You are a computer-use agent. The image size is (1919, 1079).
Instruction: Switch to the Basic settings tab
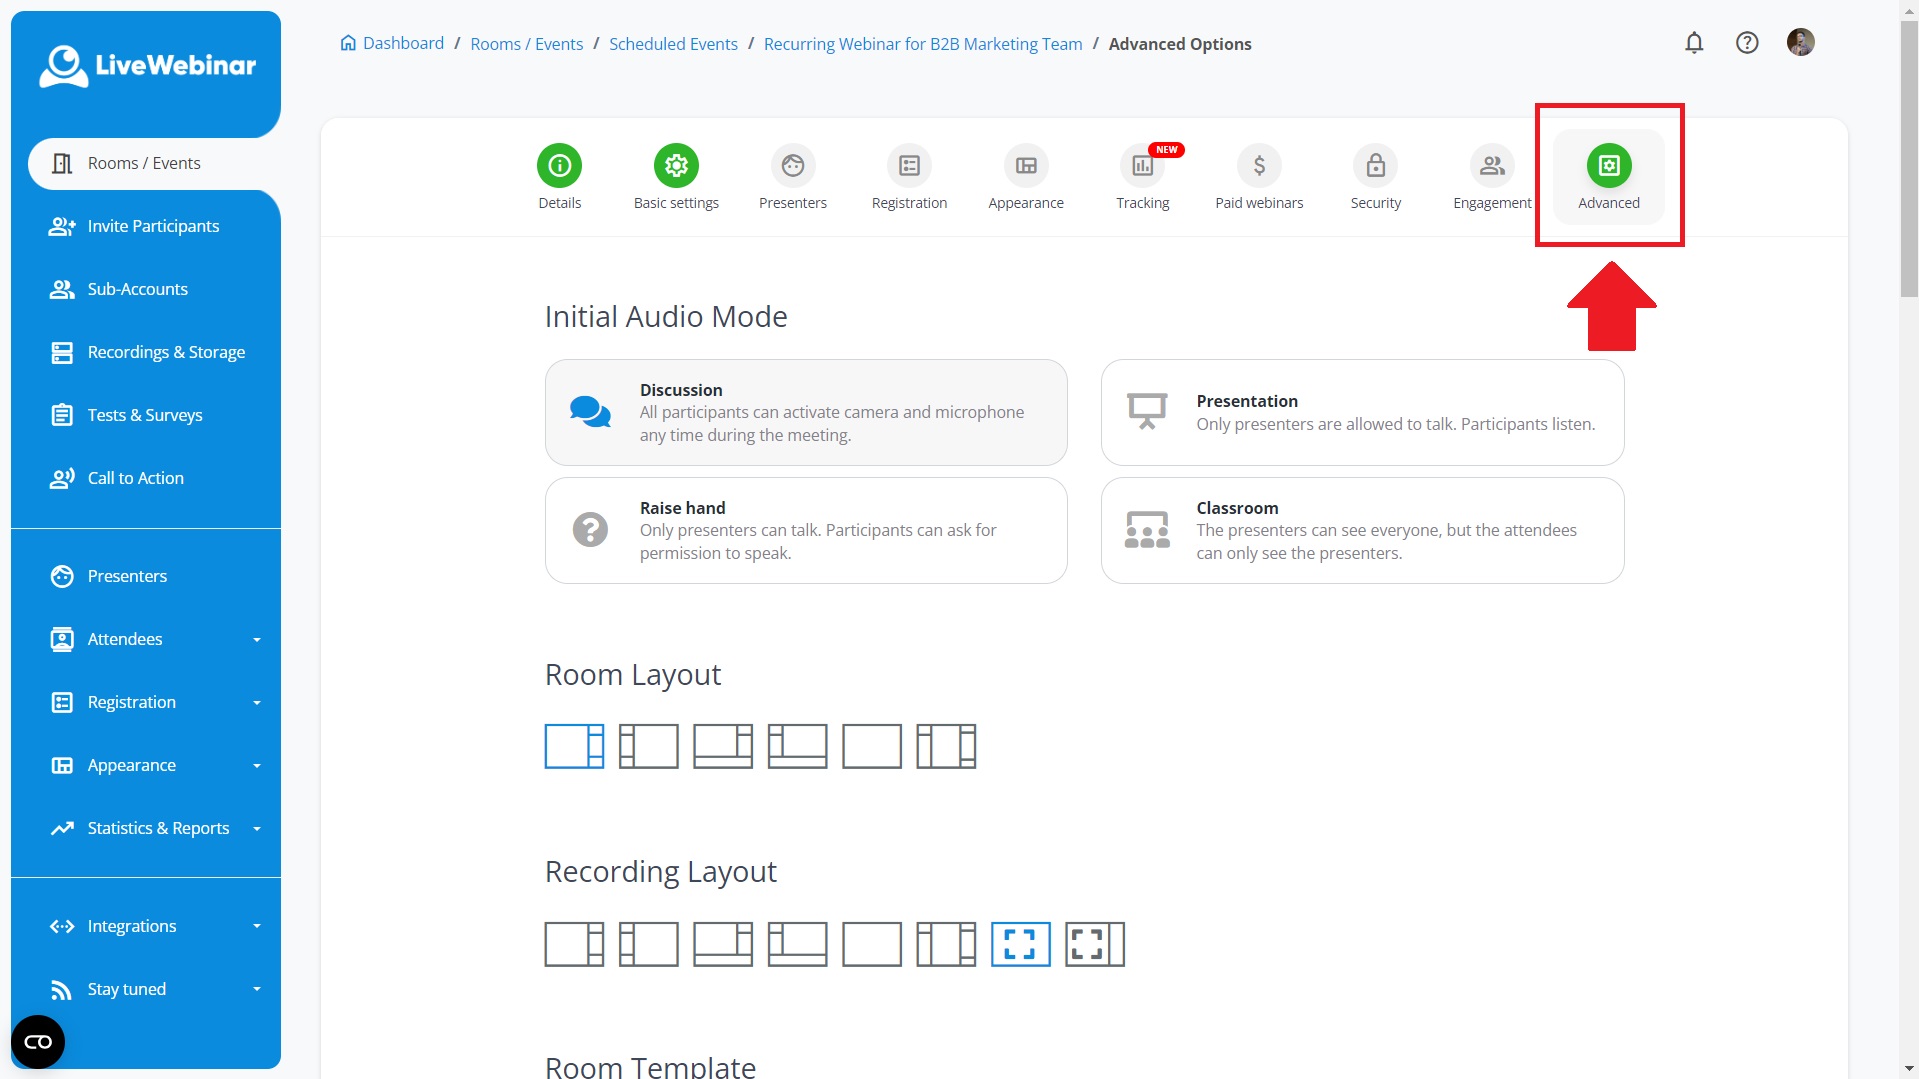coord(676,166)
